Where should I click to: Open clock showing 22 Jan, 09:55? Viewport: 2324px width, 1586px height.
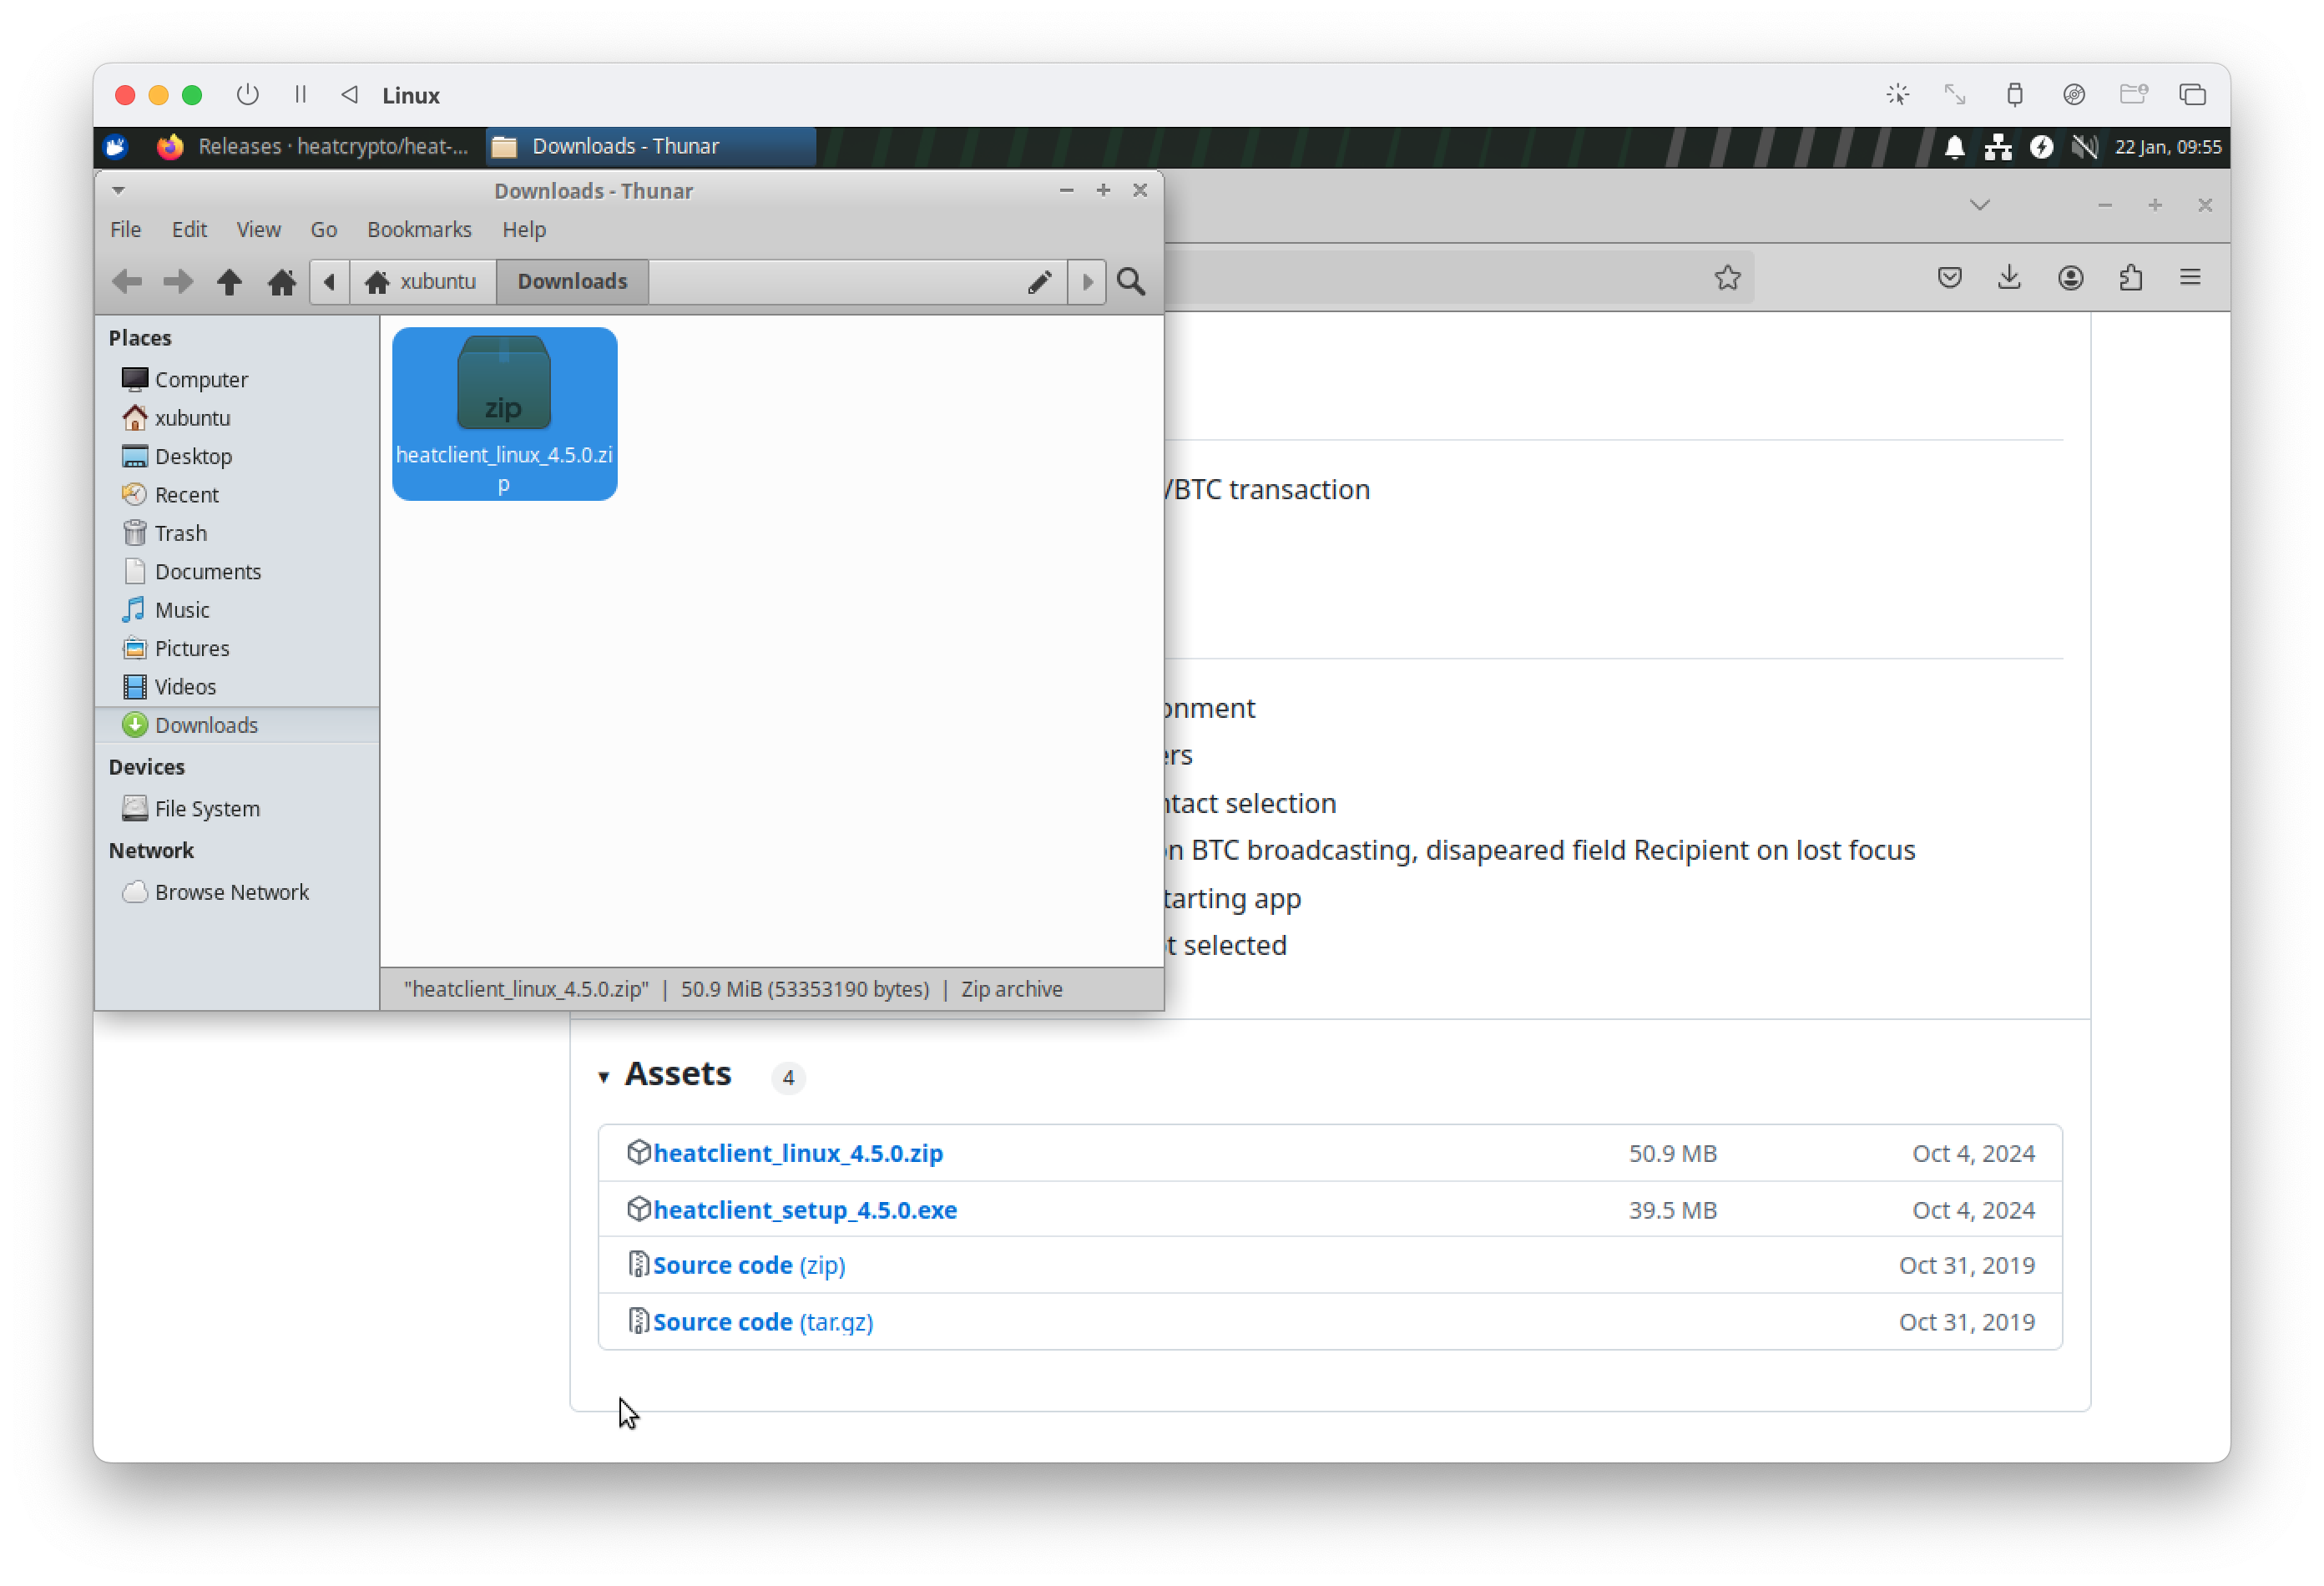(2167, 147)
